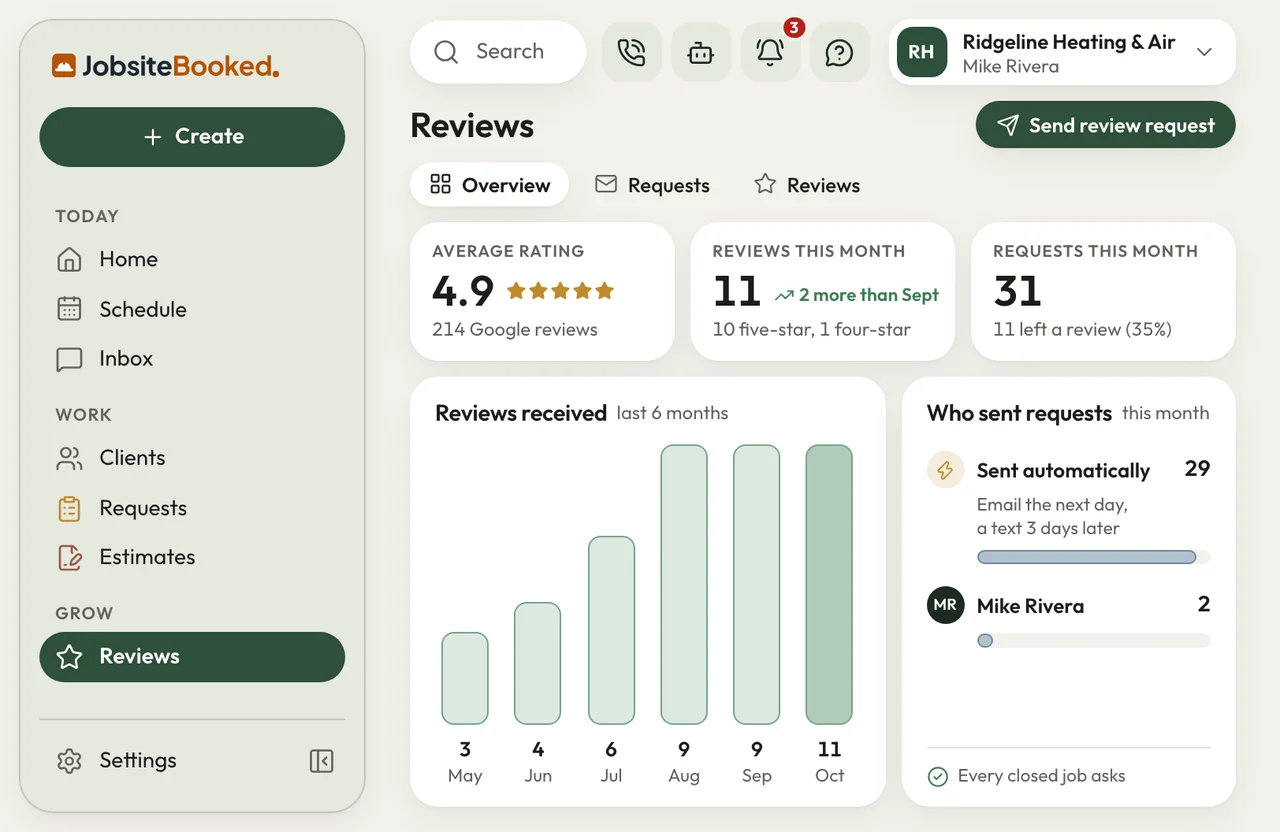Screen dimensions: 1280x832
Task: Click into the Search field
Action: [498, 52]
